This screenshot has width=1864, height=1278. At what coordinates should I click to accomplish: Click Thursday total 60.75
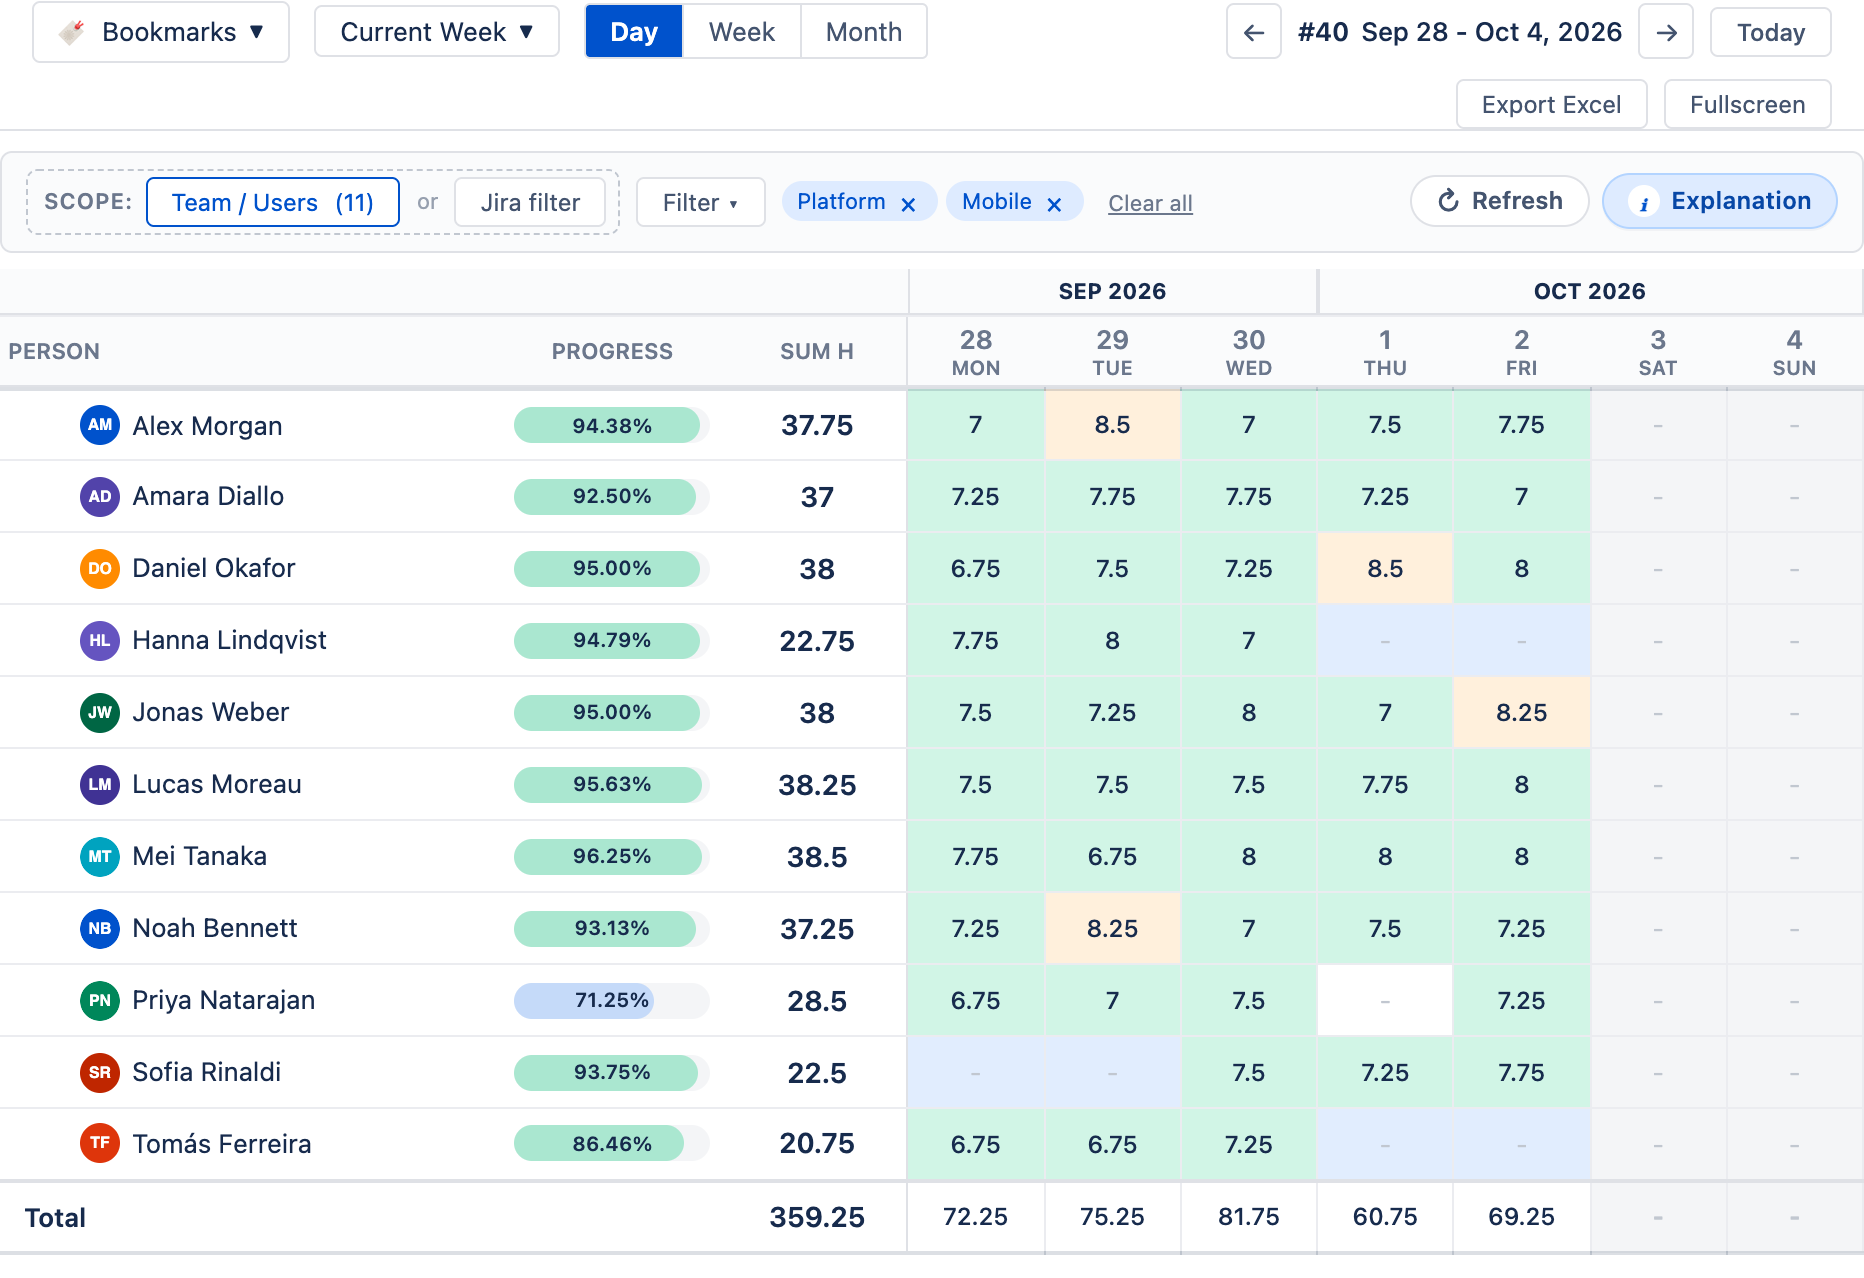point(1385,1217)
